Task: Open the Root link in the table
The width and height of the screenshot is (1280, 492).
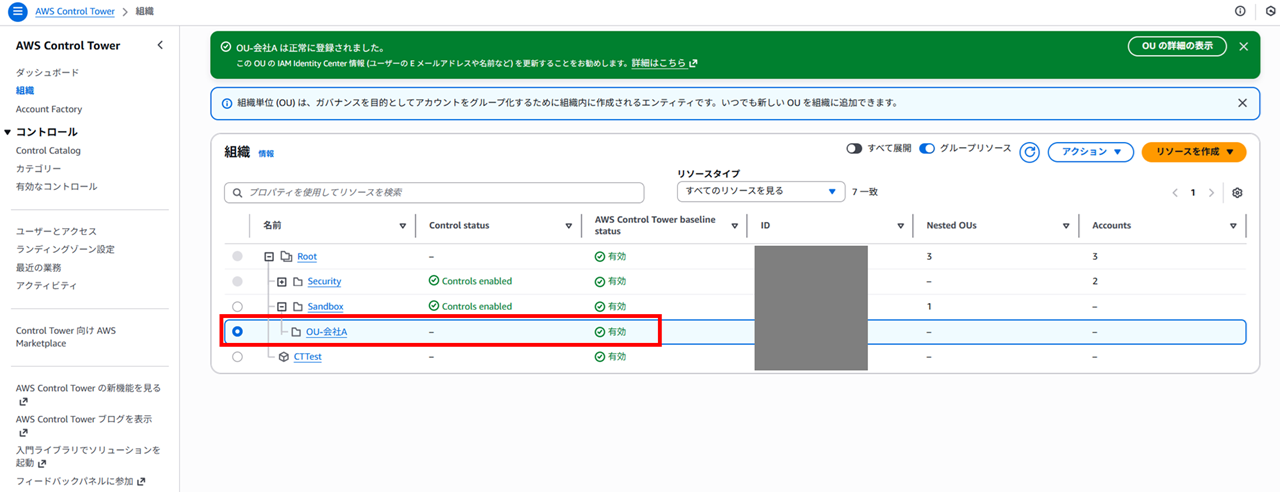Action: tap(307, 257)
